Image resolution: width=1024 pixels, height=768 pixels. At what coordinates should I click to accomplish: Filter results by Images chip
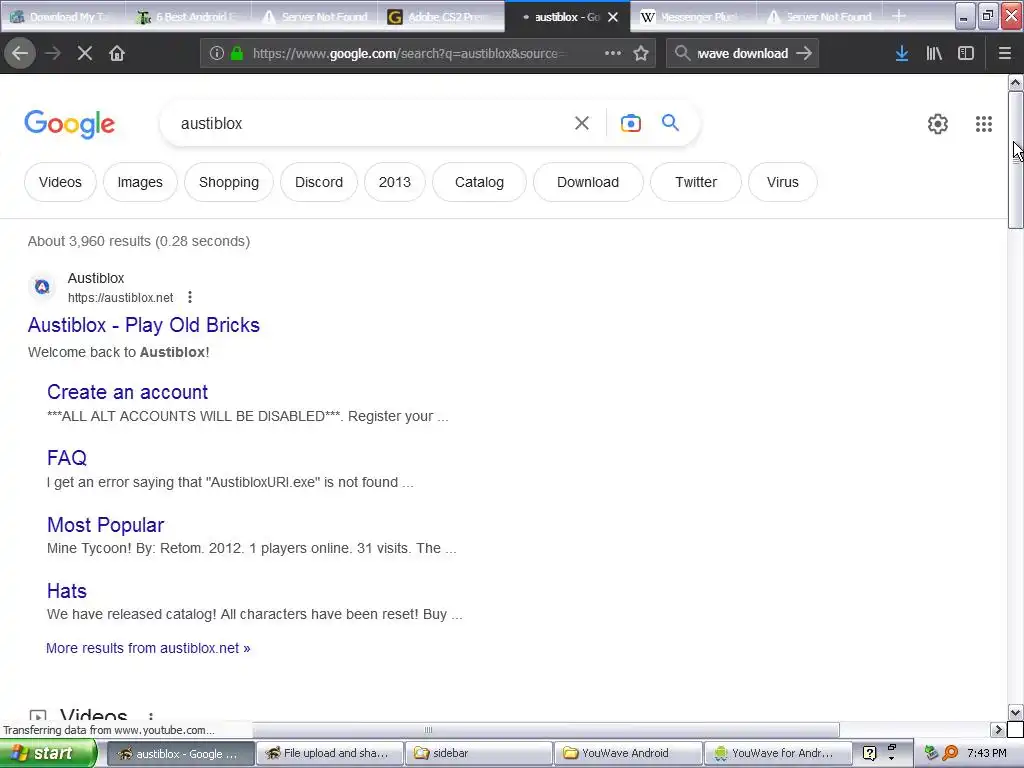coord(140,182)
